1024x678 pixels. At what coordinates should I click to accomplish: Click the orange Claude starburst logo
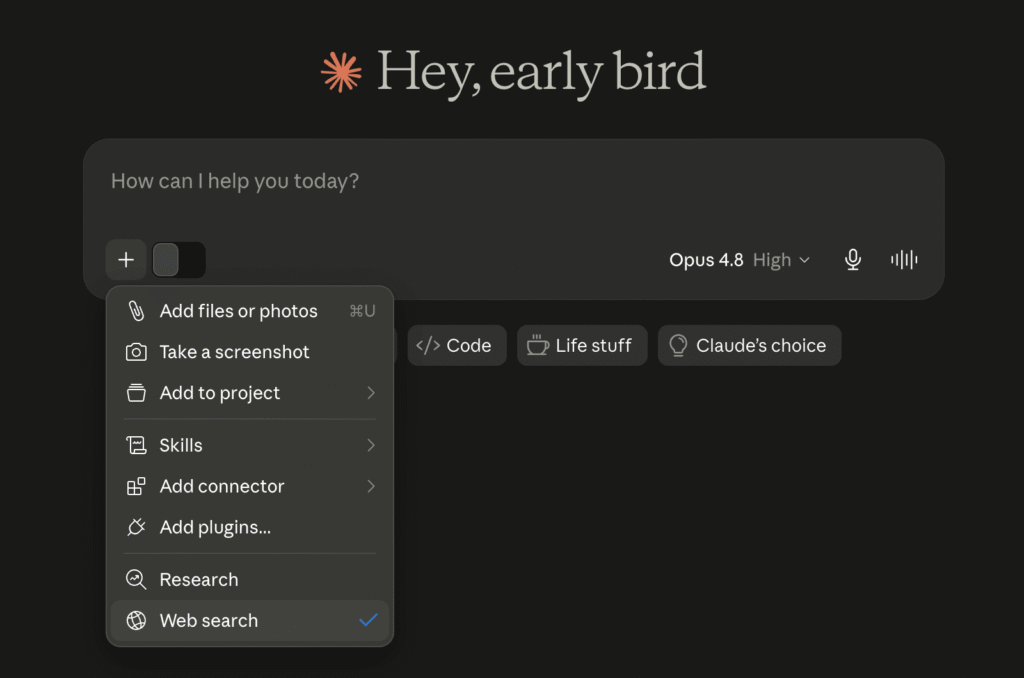341,72
